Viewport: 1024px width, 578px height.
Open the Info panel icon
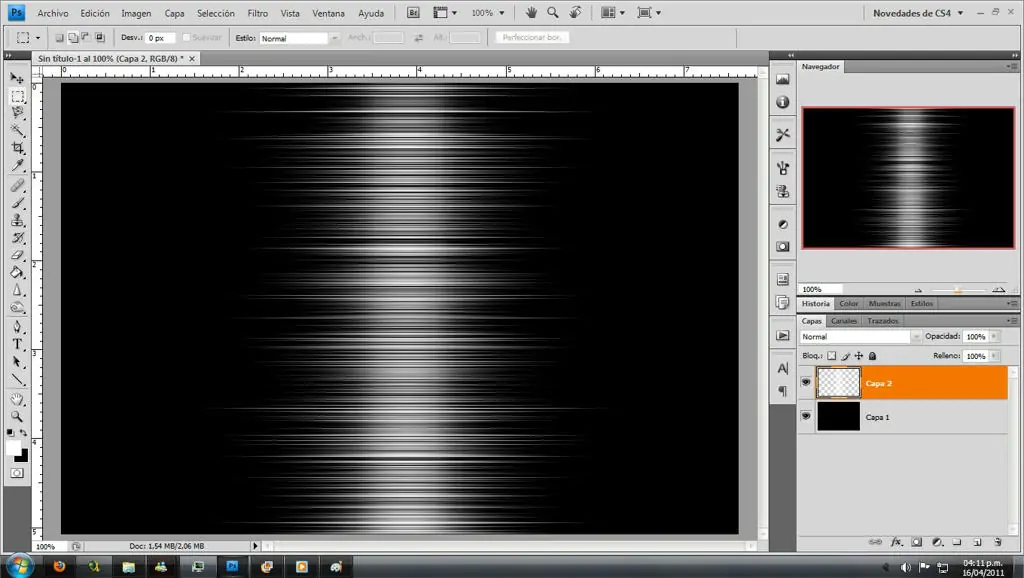pos(782,102)
